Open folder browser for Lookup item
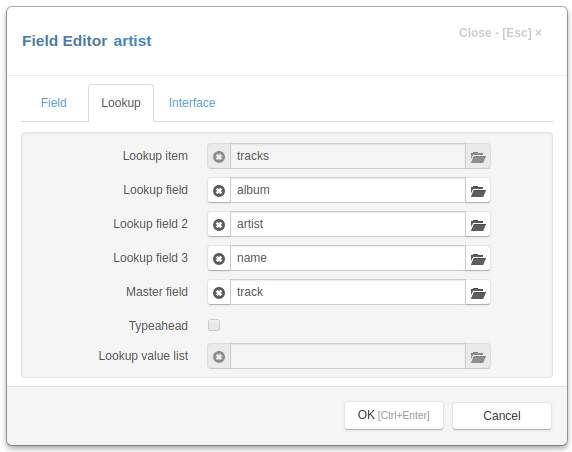The height and width of the screenshot is (452, 572). tap(478, 157)
